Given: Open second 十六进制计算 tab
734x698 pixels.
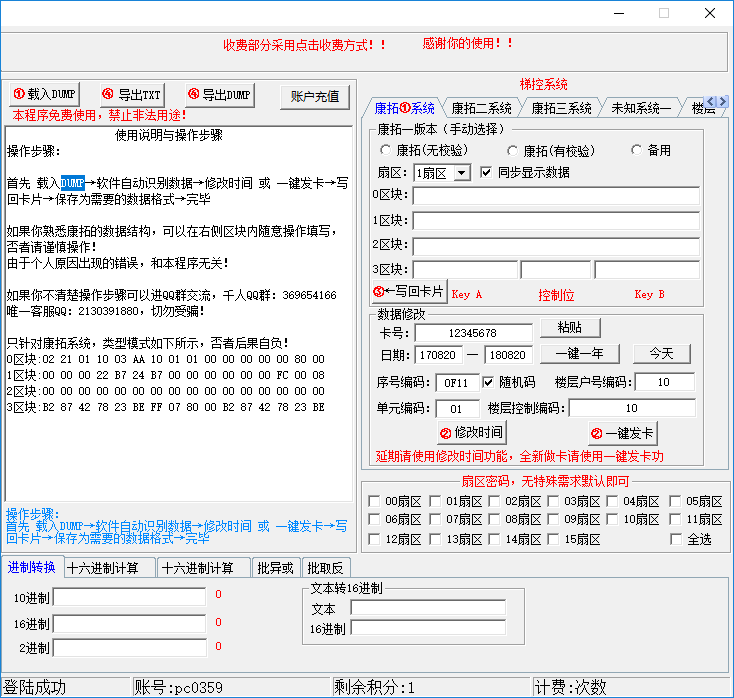Looking at the screenshot, I should 204,568.
